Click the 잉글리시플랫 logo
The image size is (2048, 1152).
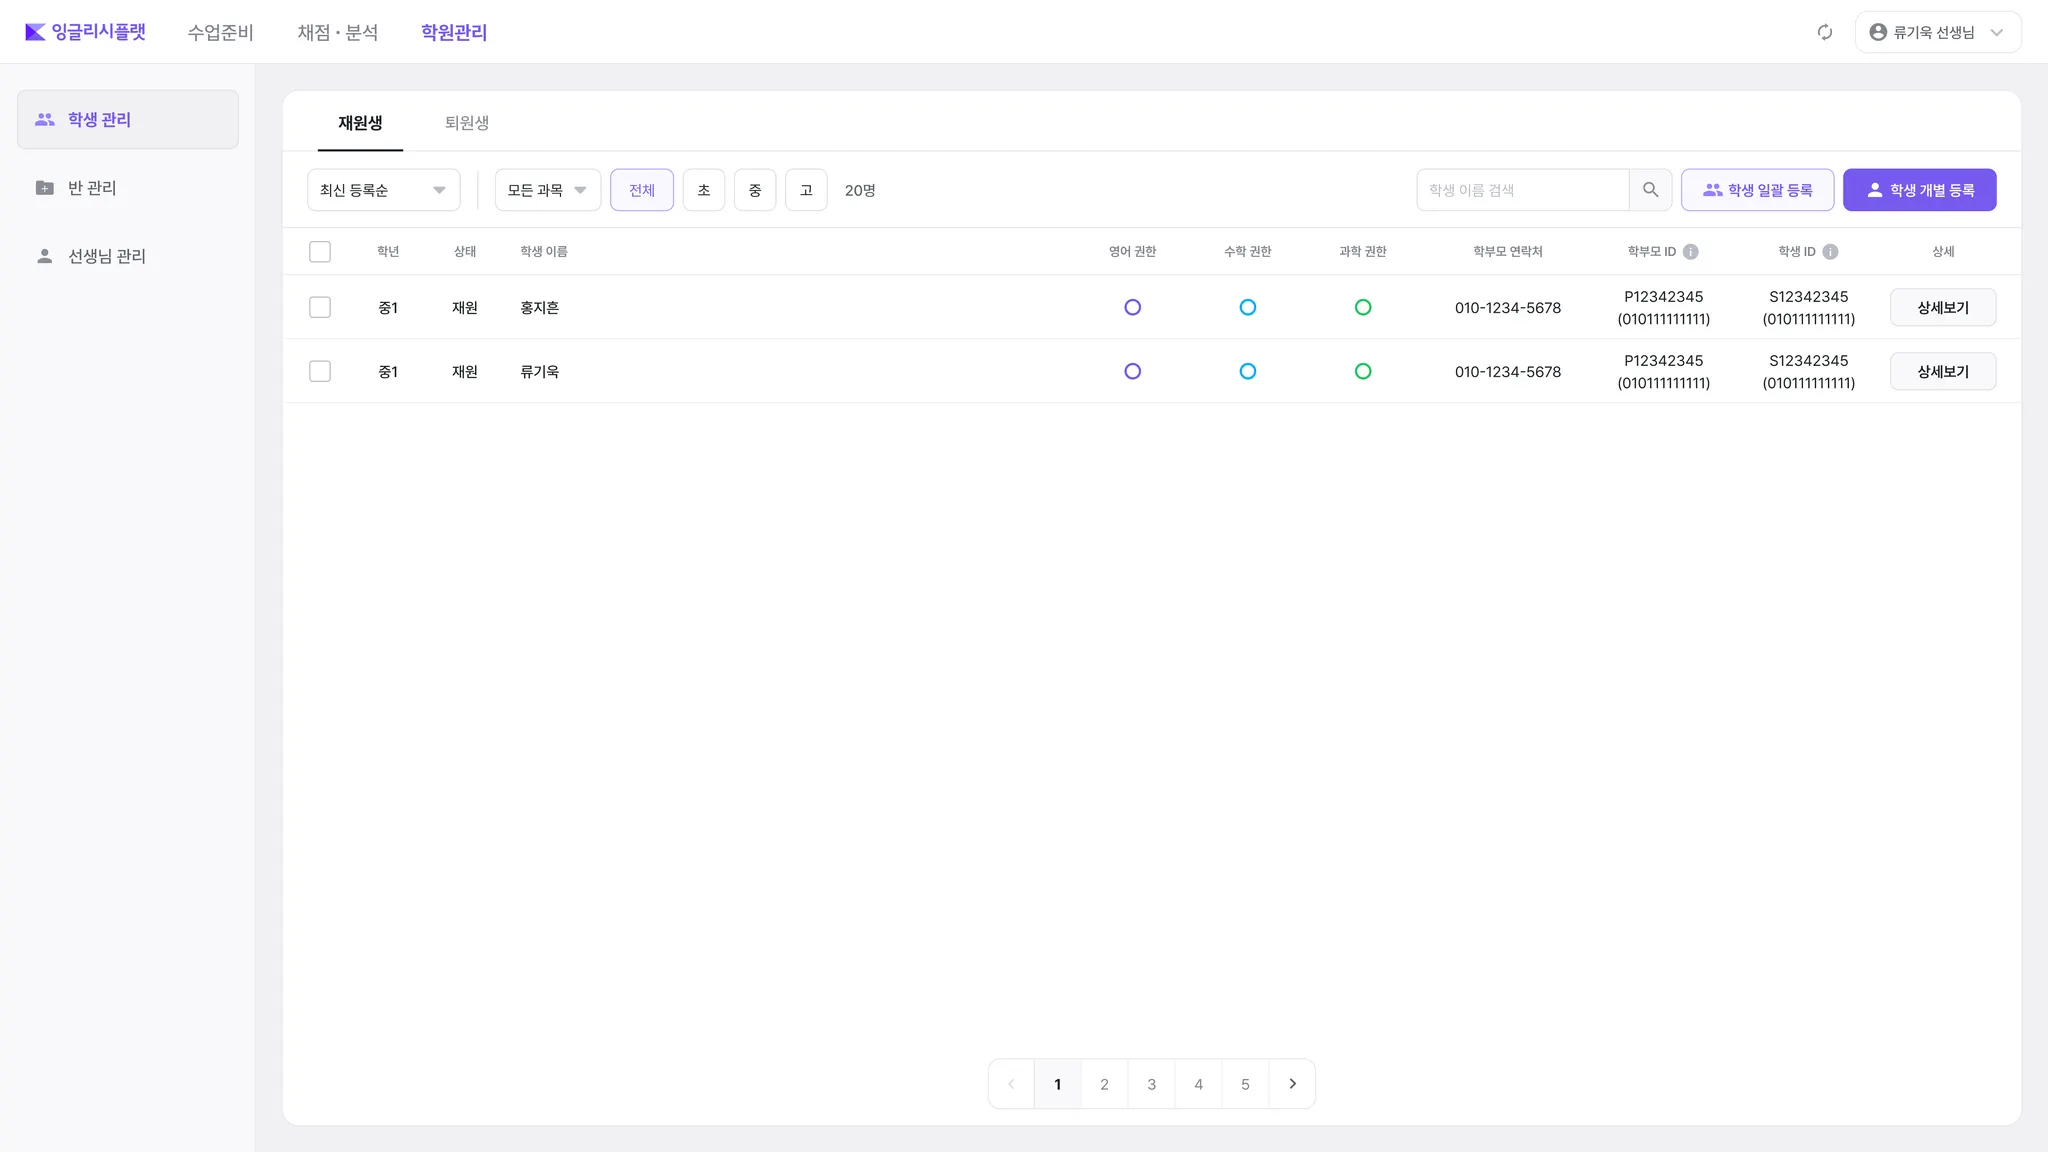85,32
